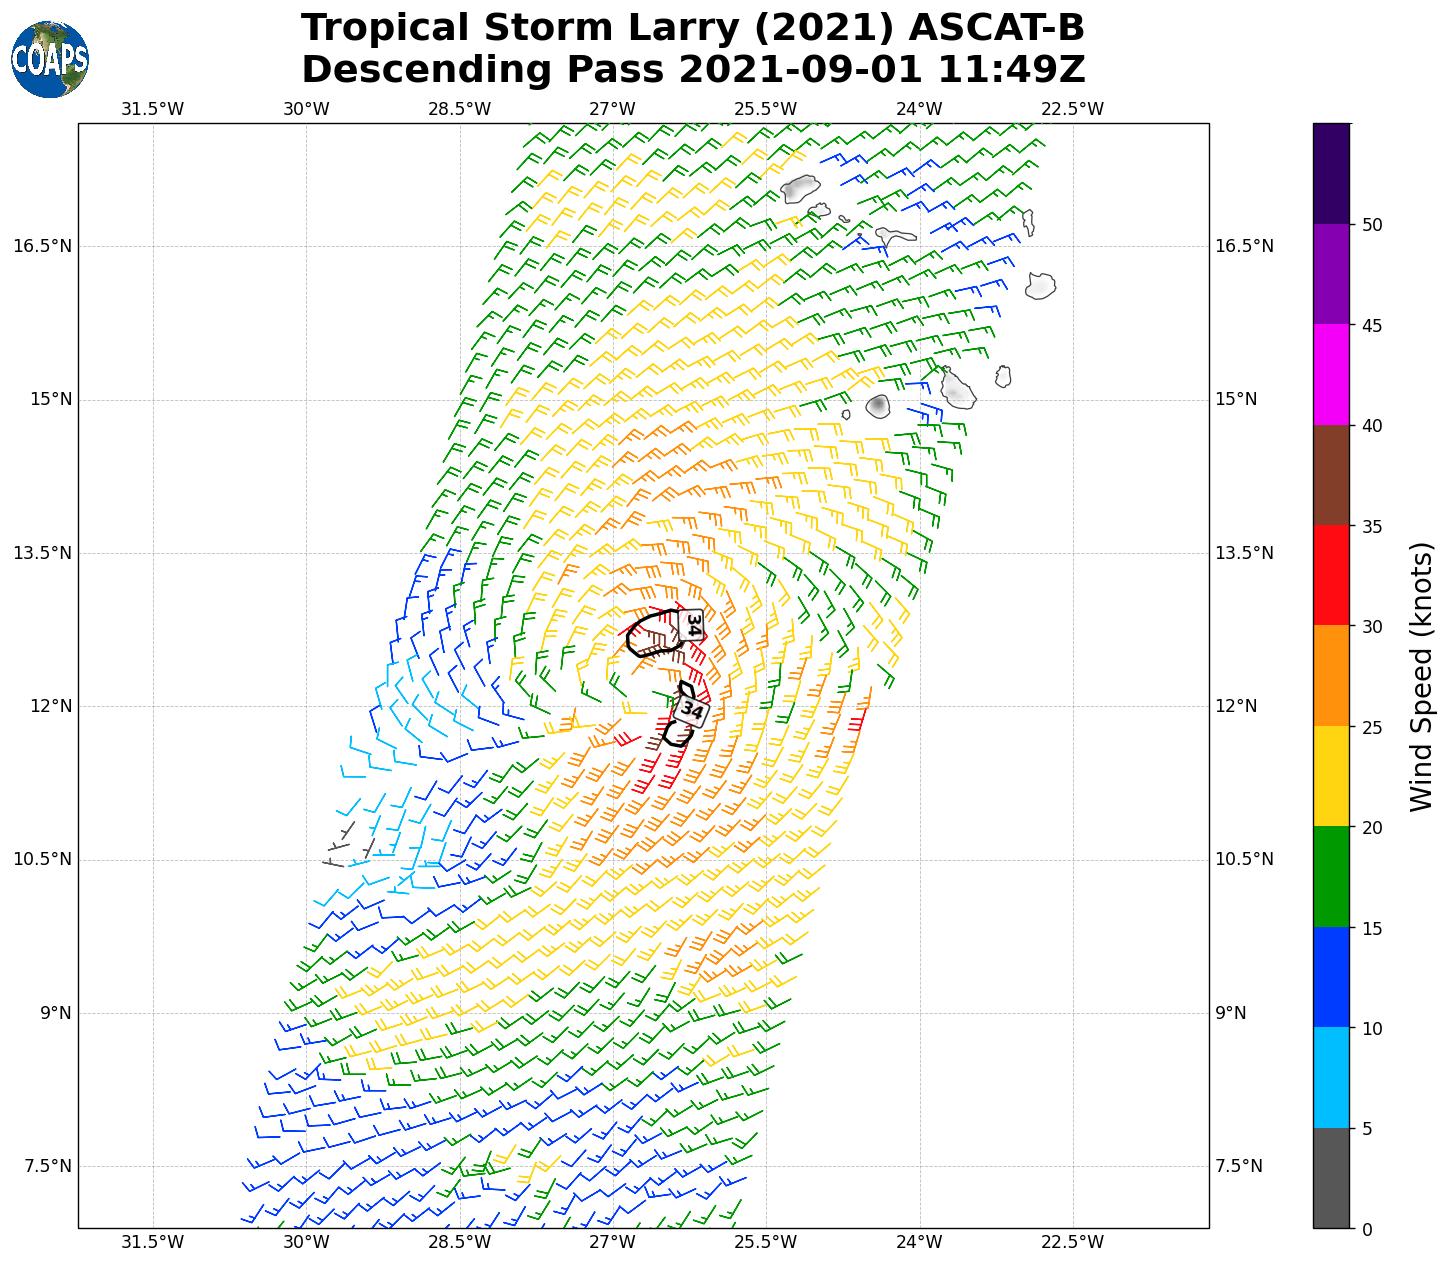
Task: Pick the yellow 20–25 knot colorbar segment
Action: [x=1331, y=777]
